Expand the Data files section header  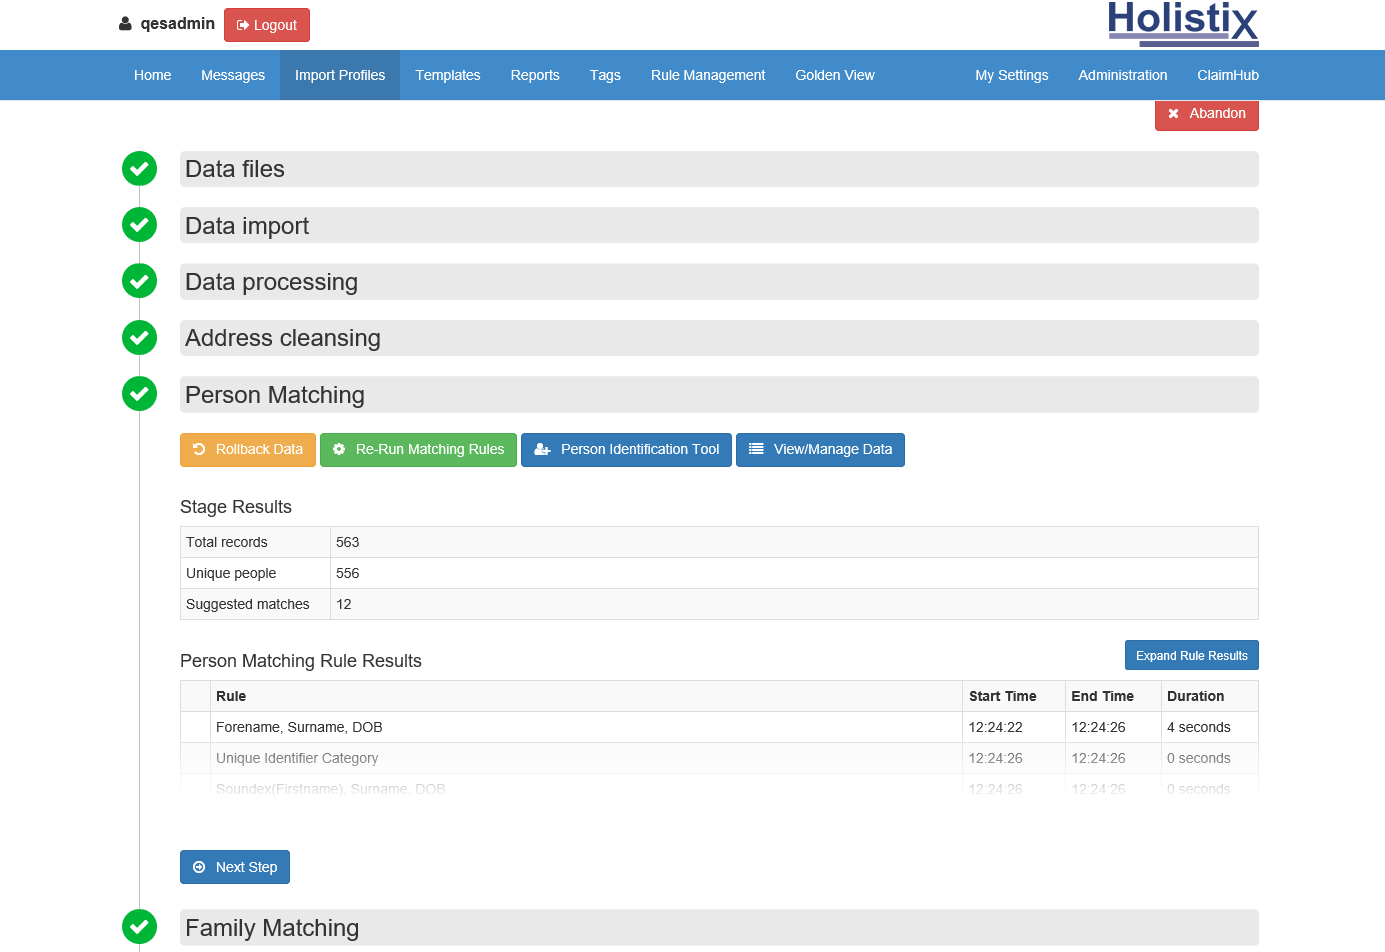point(718,169)
